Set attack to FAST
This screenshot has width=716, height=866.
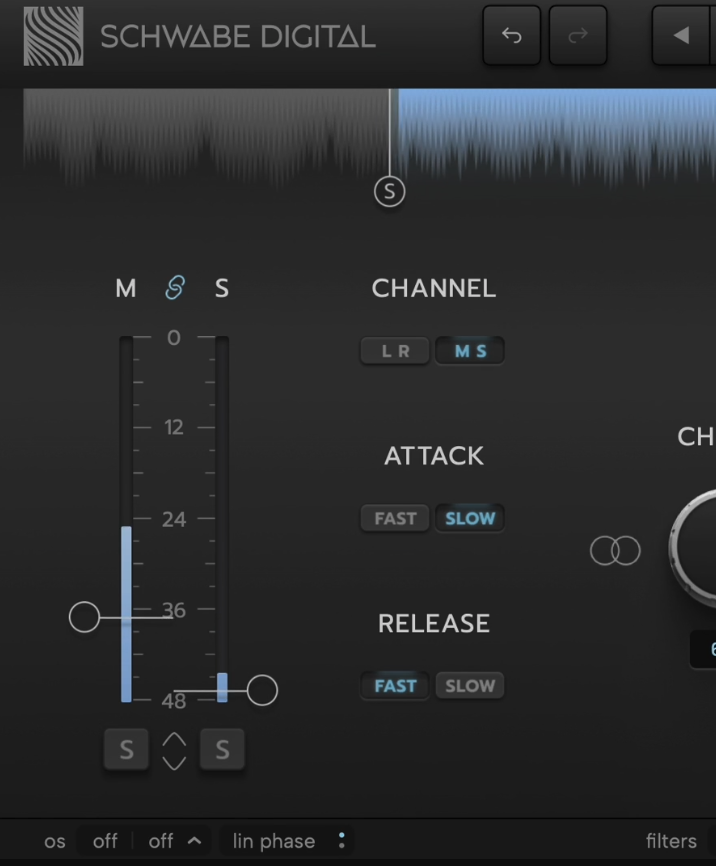coord(395,519)
